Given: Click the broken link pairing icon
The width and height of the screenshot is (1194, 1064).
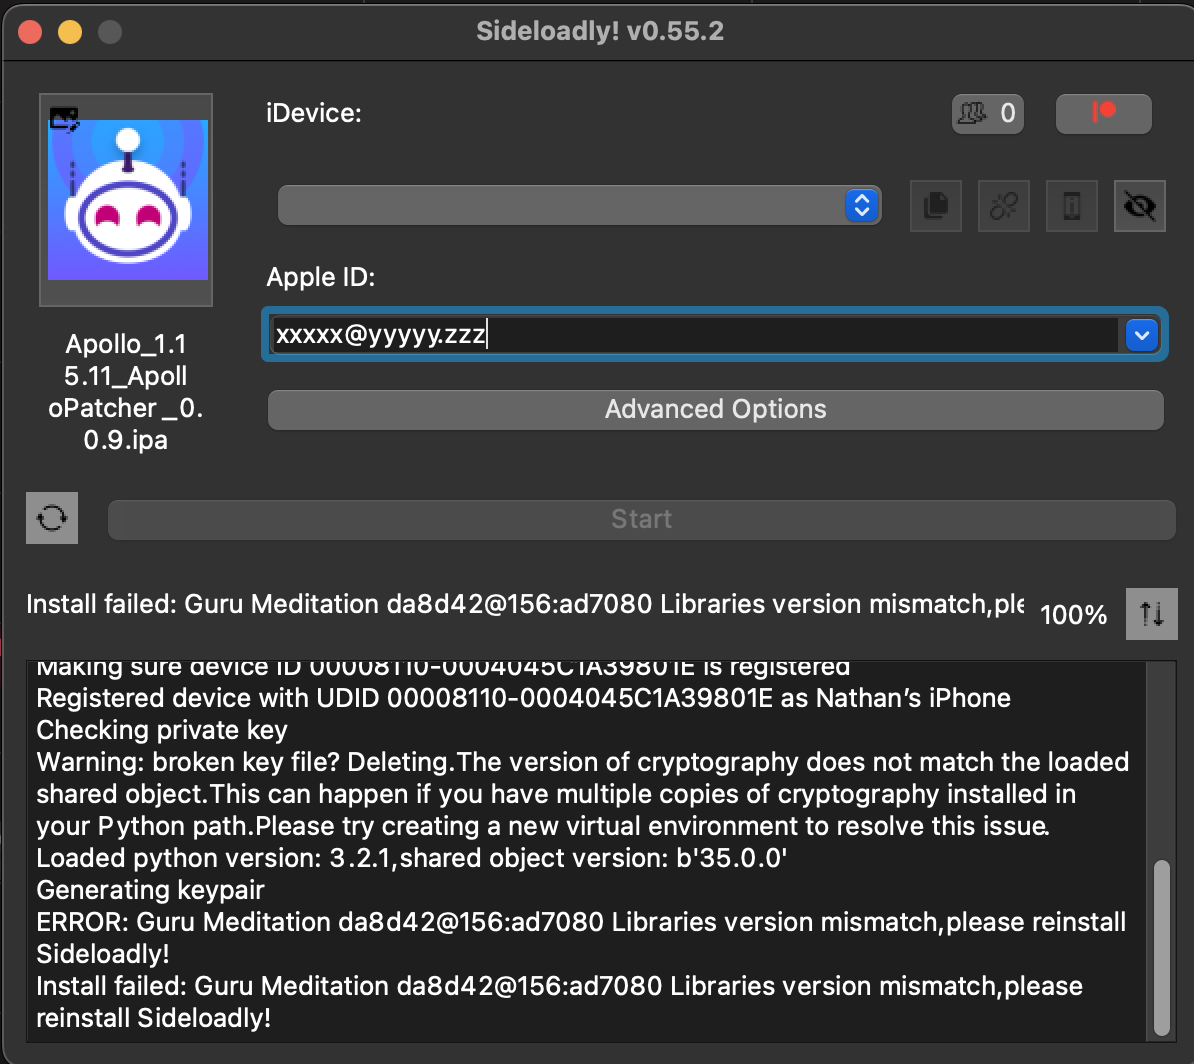Looking at the screenshot, I should (x=1004, y=206).
